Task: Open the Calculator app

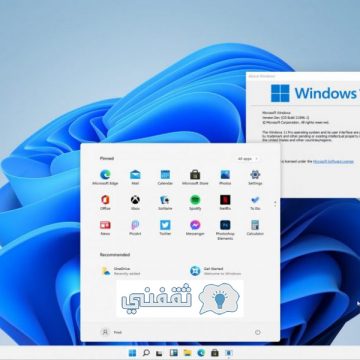Action: tap(255, 228)
